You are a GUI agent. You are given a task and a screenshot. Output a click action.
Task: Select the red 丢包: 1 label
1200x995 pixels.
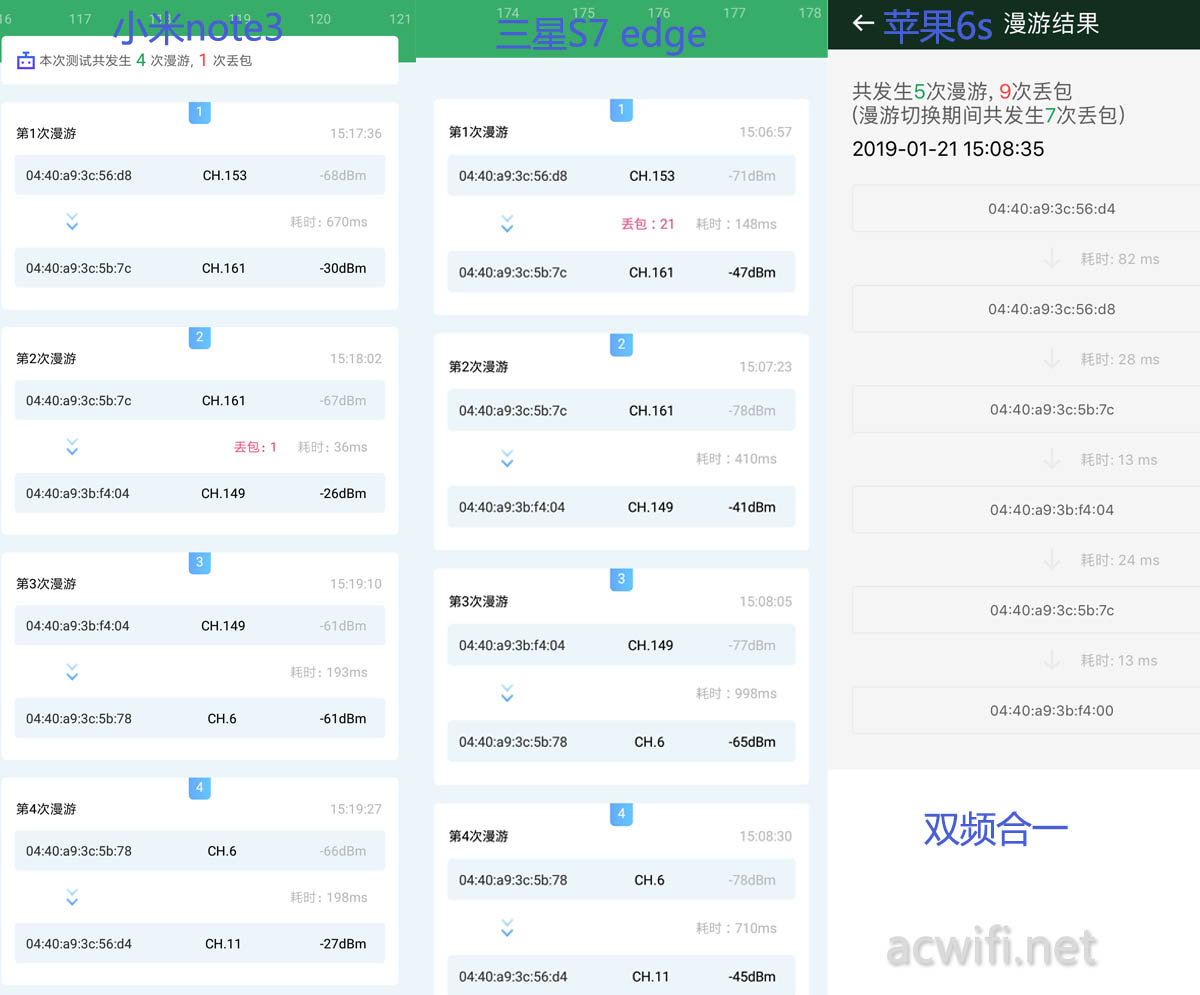(x=256, y=447)
